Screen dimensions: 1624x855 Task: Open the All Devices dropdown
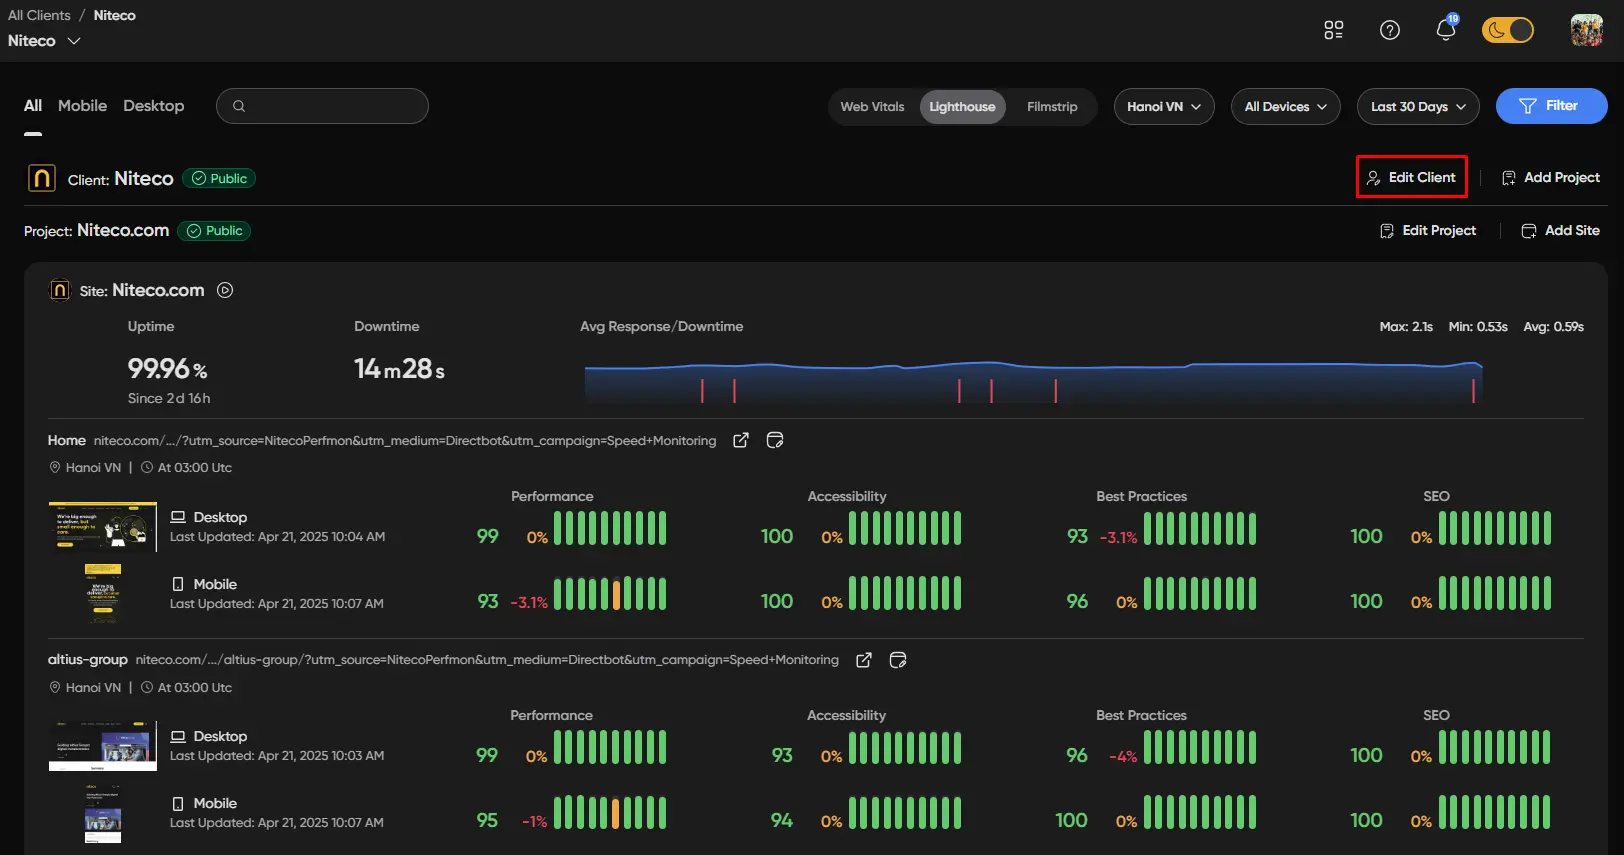click(1285, 107)
